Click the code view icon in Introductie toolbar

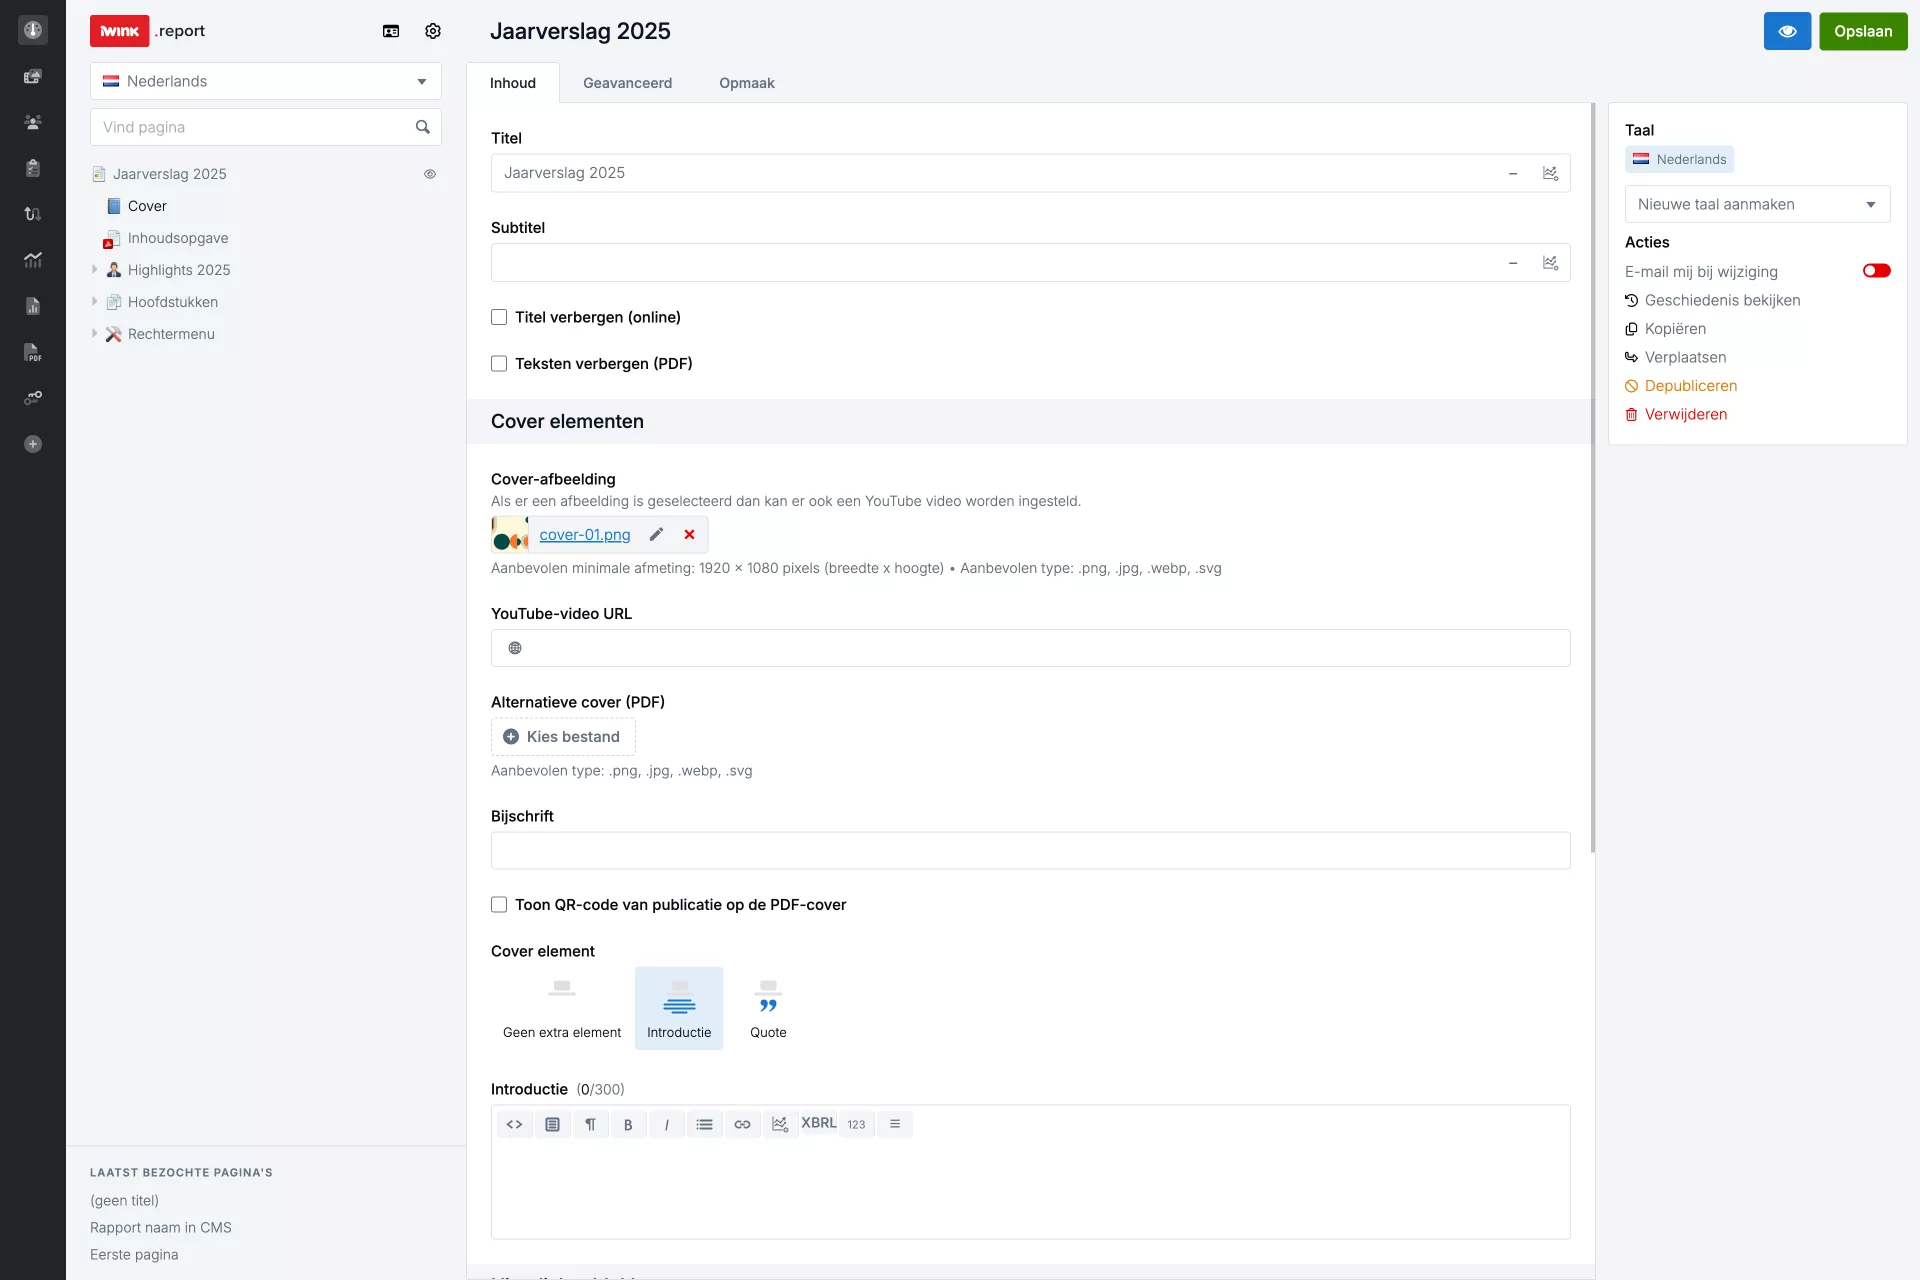point(514,1124)
